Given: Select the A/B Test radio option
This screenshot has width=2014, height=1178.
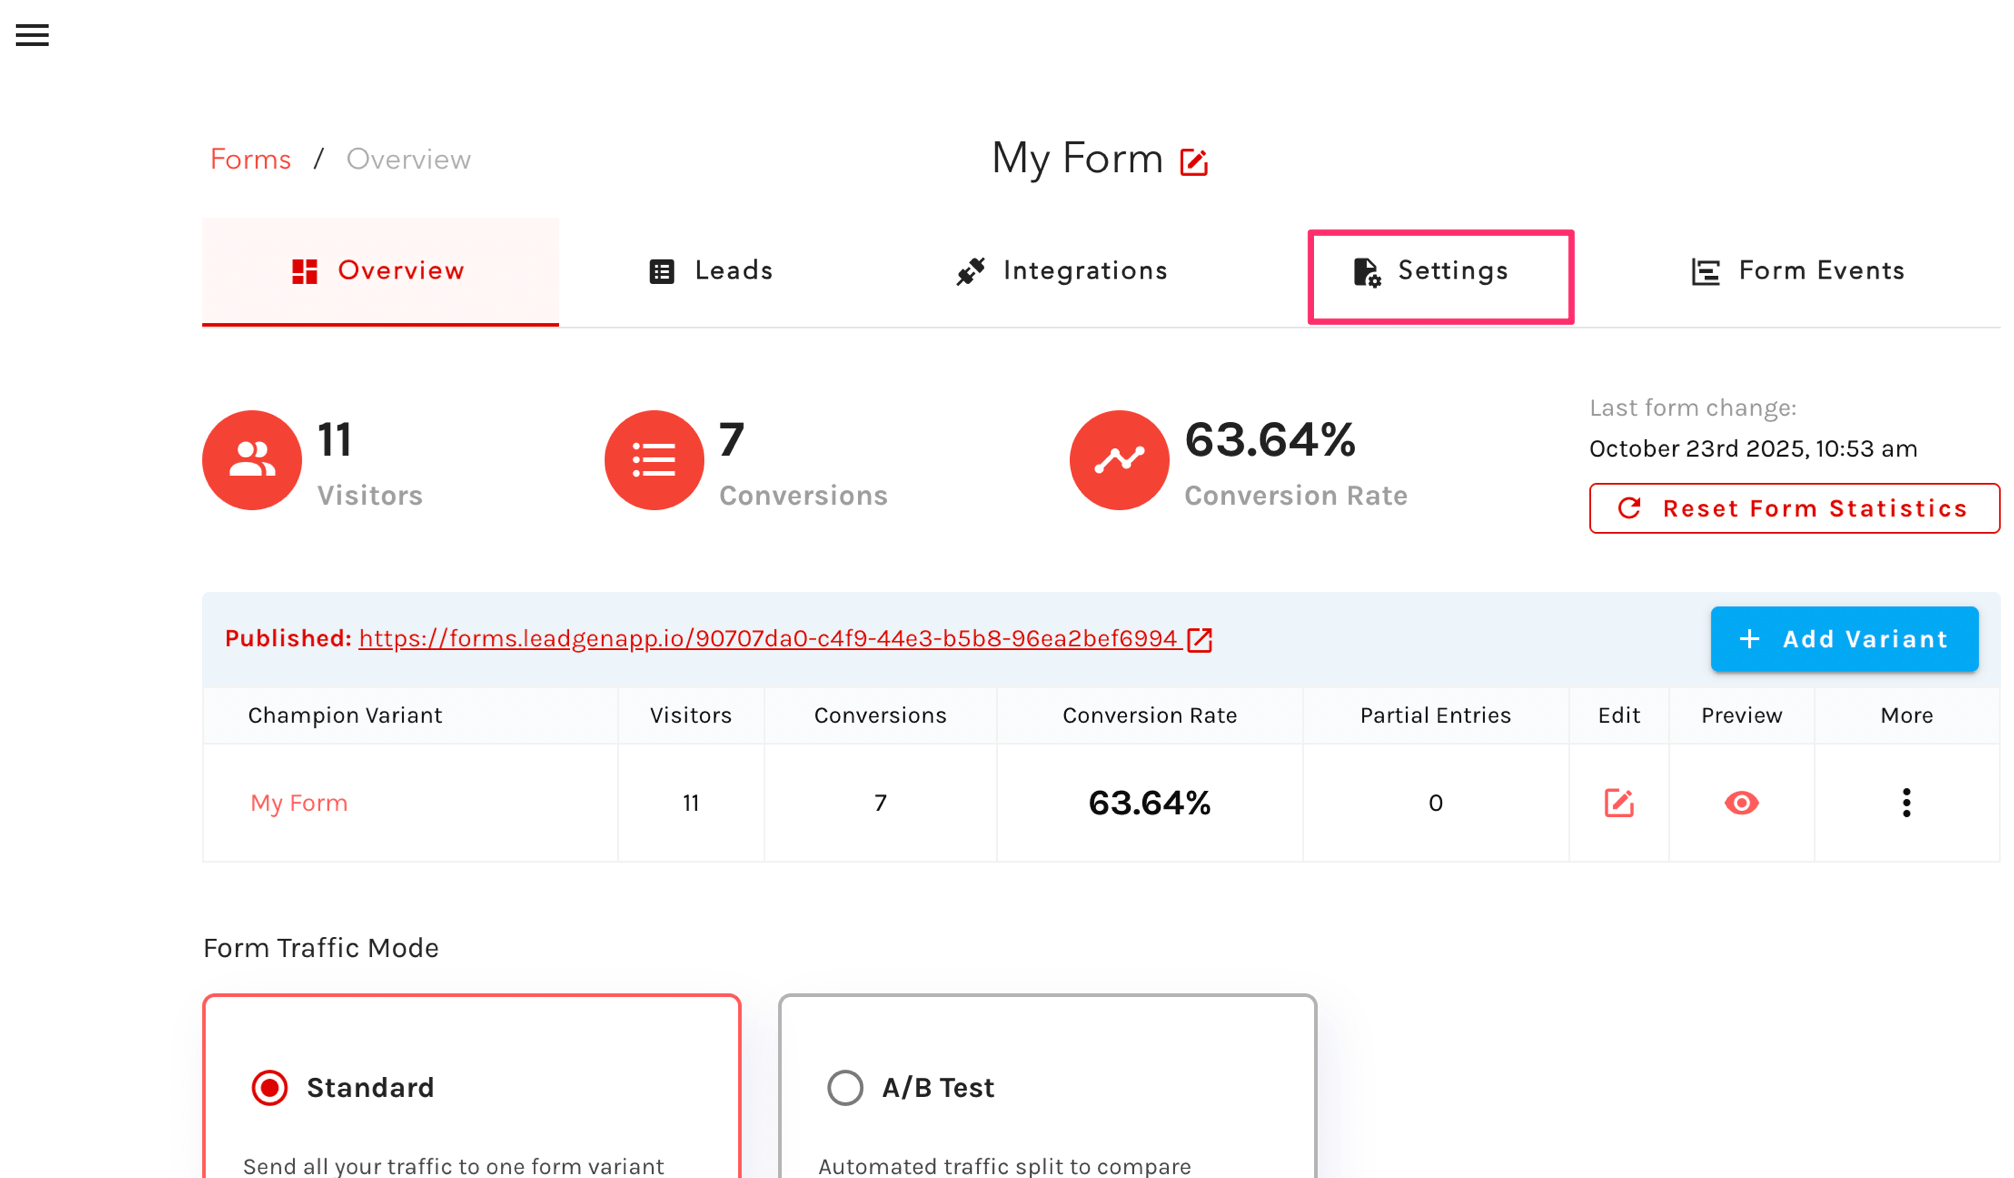Looking at the screenshot, I should point(845,1087).
